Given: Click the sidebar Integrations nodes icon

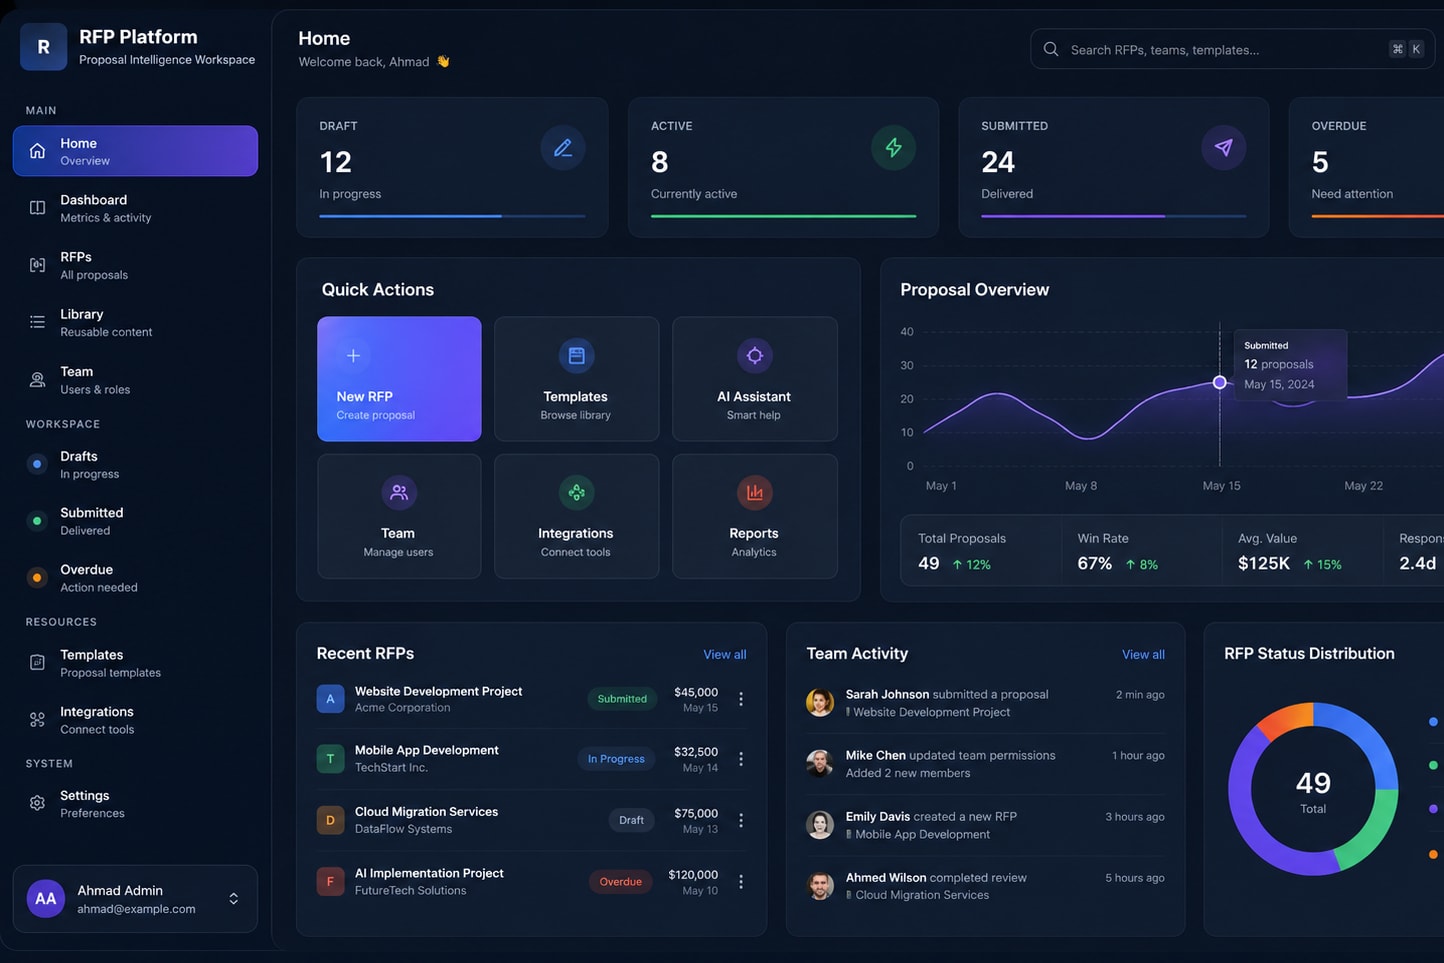Looking at the screenshot, I should (x=37, y=720).
